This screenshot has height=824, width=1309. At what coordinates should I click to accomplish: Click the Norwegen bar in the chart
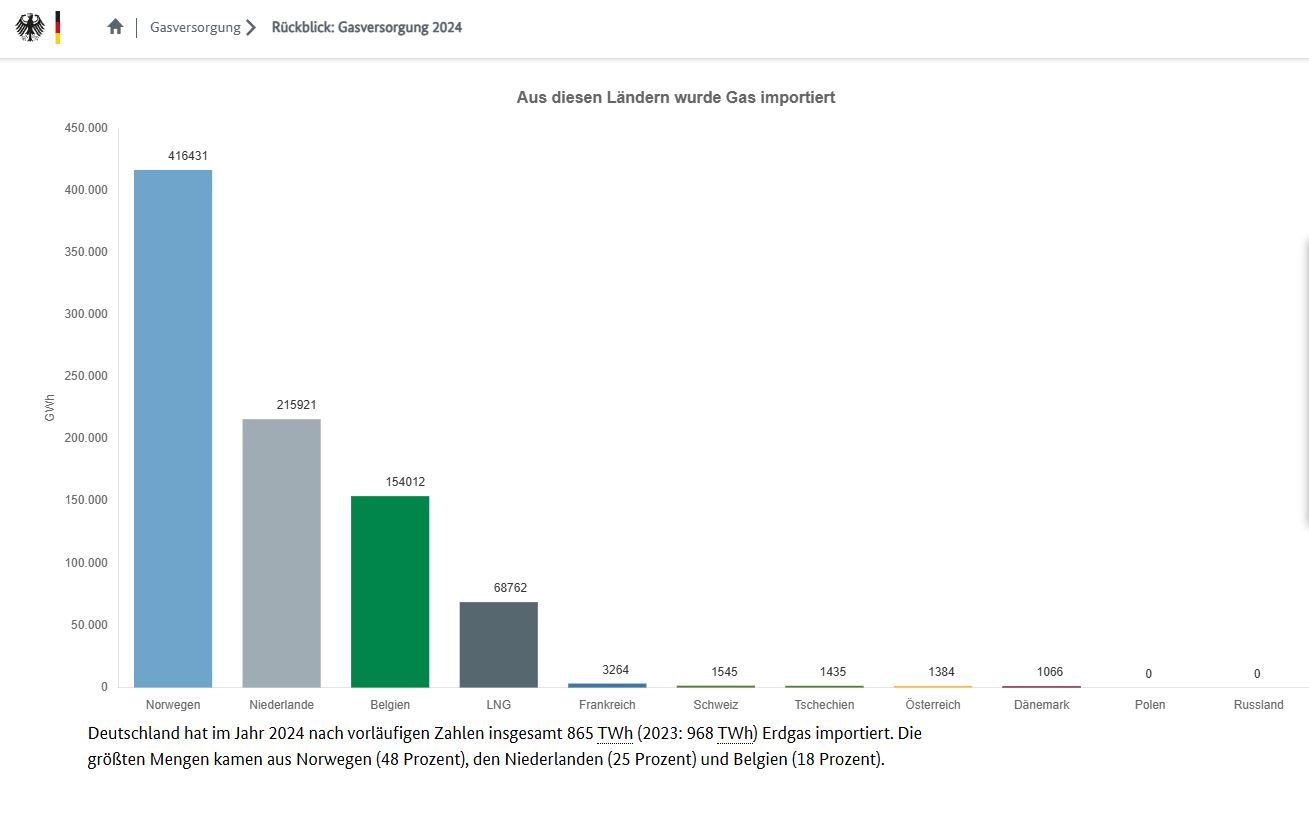pyautogui.click(x=173, y=428)
